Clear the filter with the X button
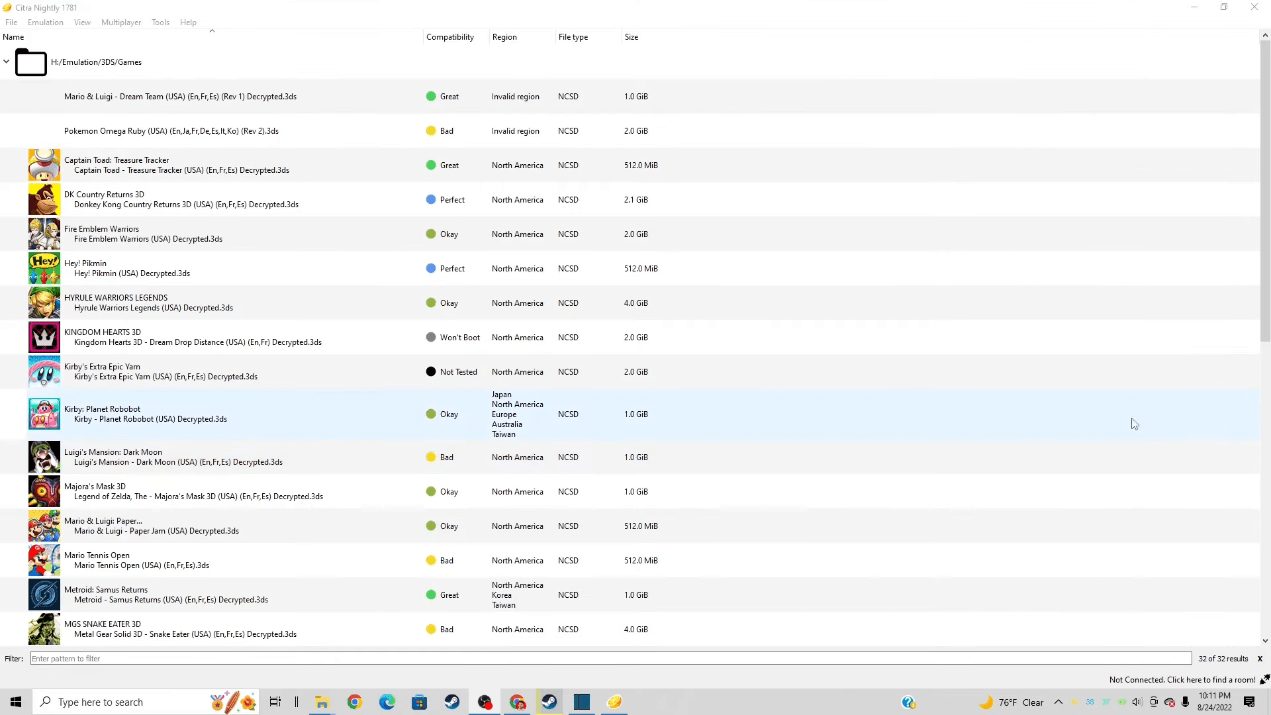The height and width of the screenshot is (715, 1271). point(1260,659)
